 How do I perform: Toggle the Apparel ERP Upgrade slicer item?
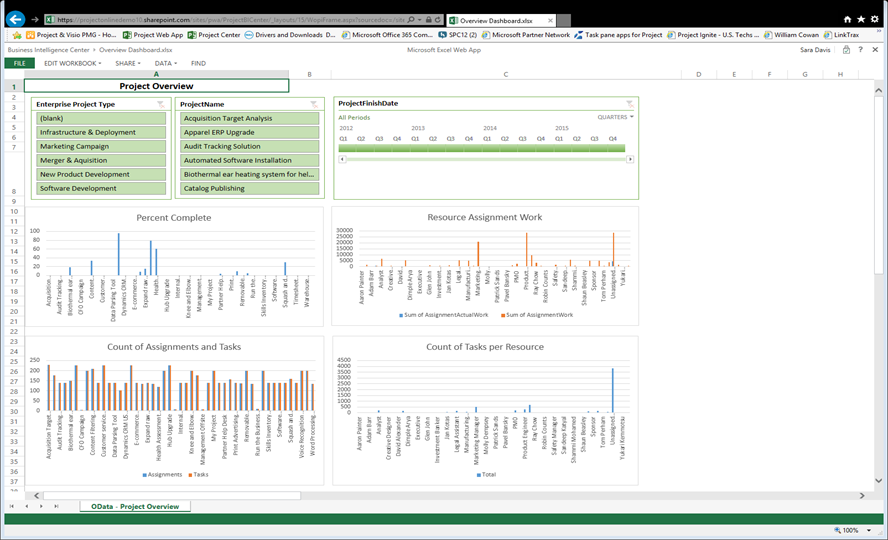coord(250,132)
